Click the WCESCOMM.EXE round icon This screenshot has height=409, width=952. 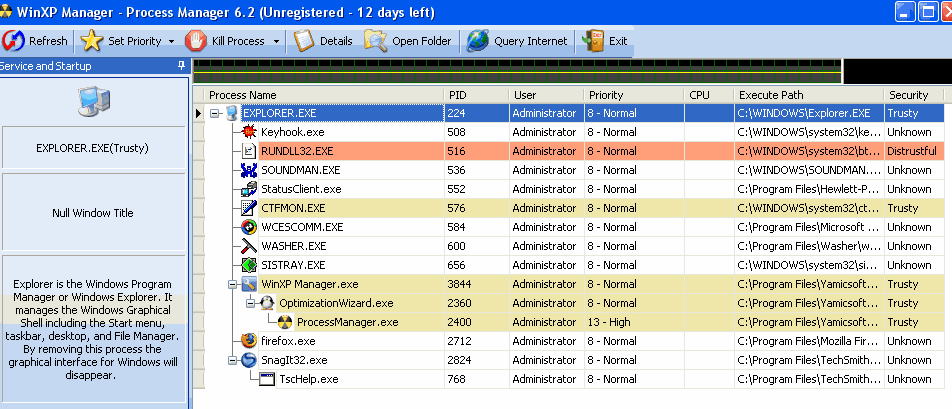[x=249, y=227]
